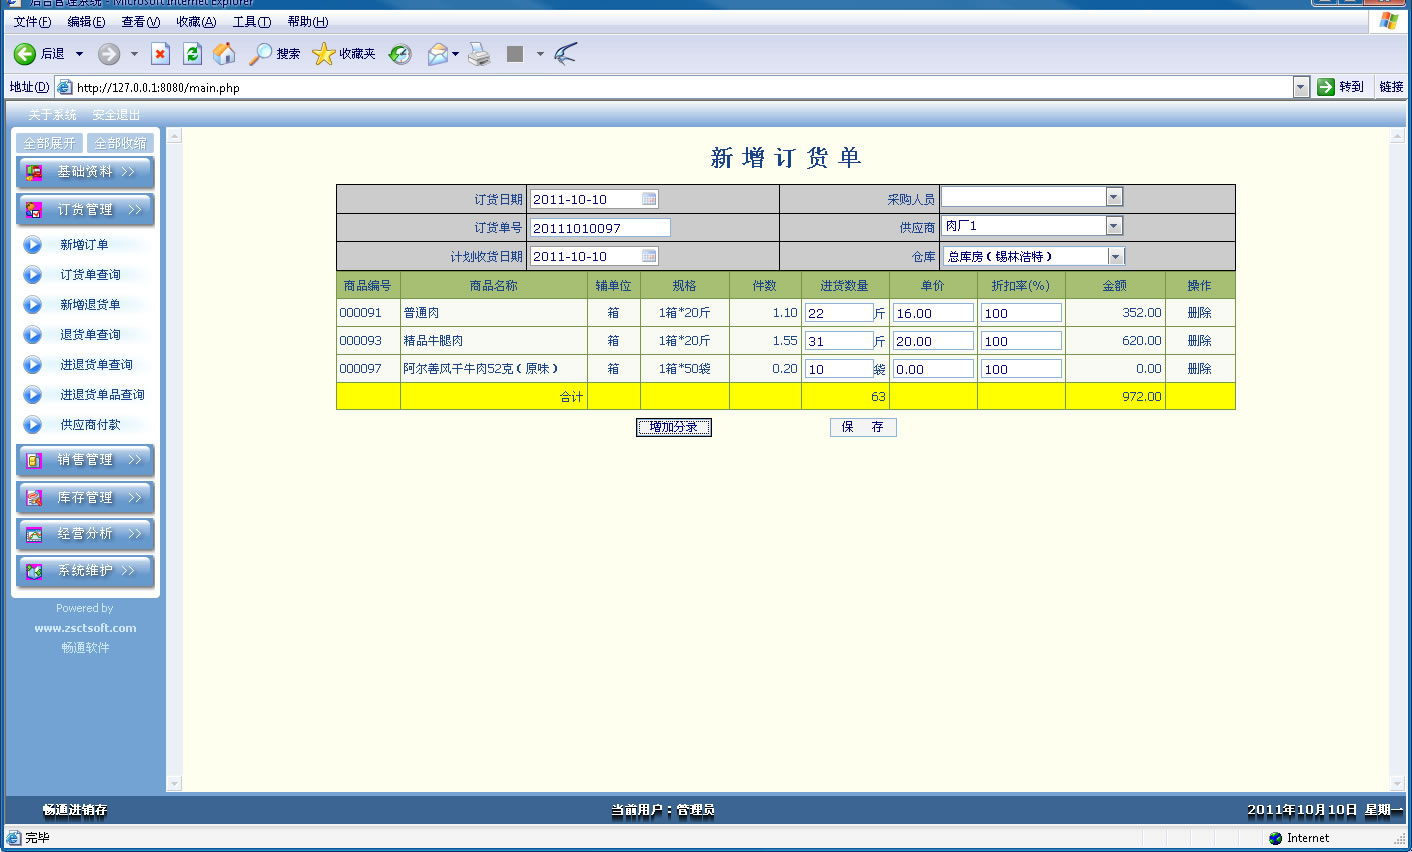Click the page scrollbar down arrow
Screen dimensions: 1412x852
pos(1398,784)
